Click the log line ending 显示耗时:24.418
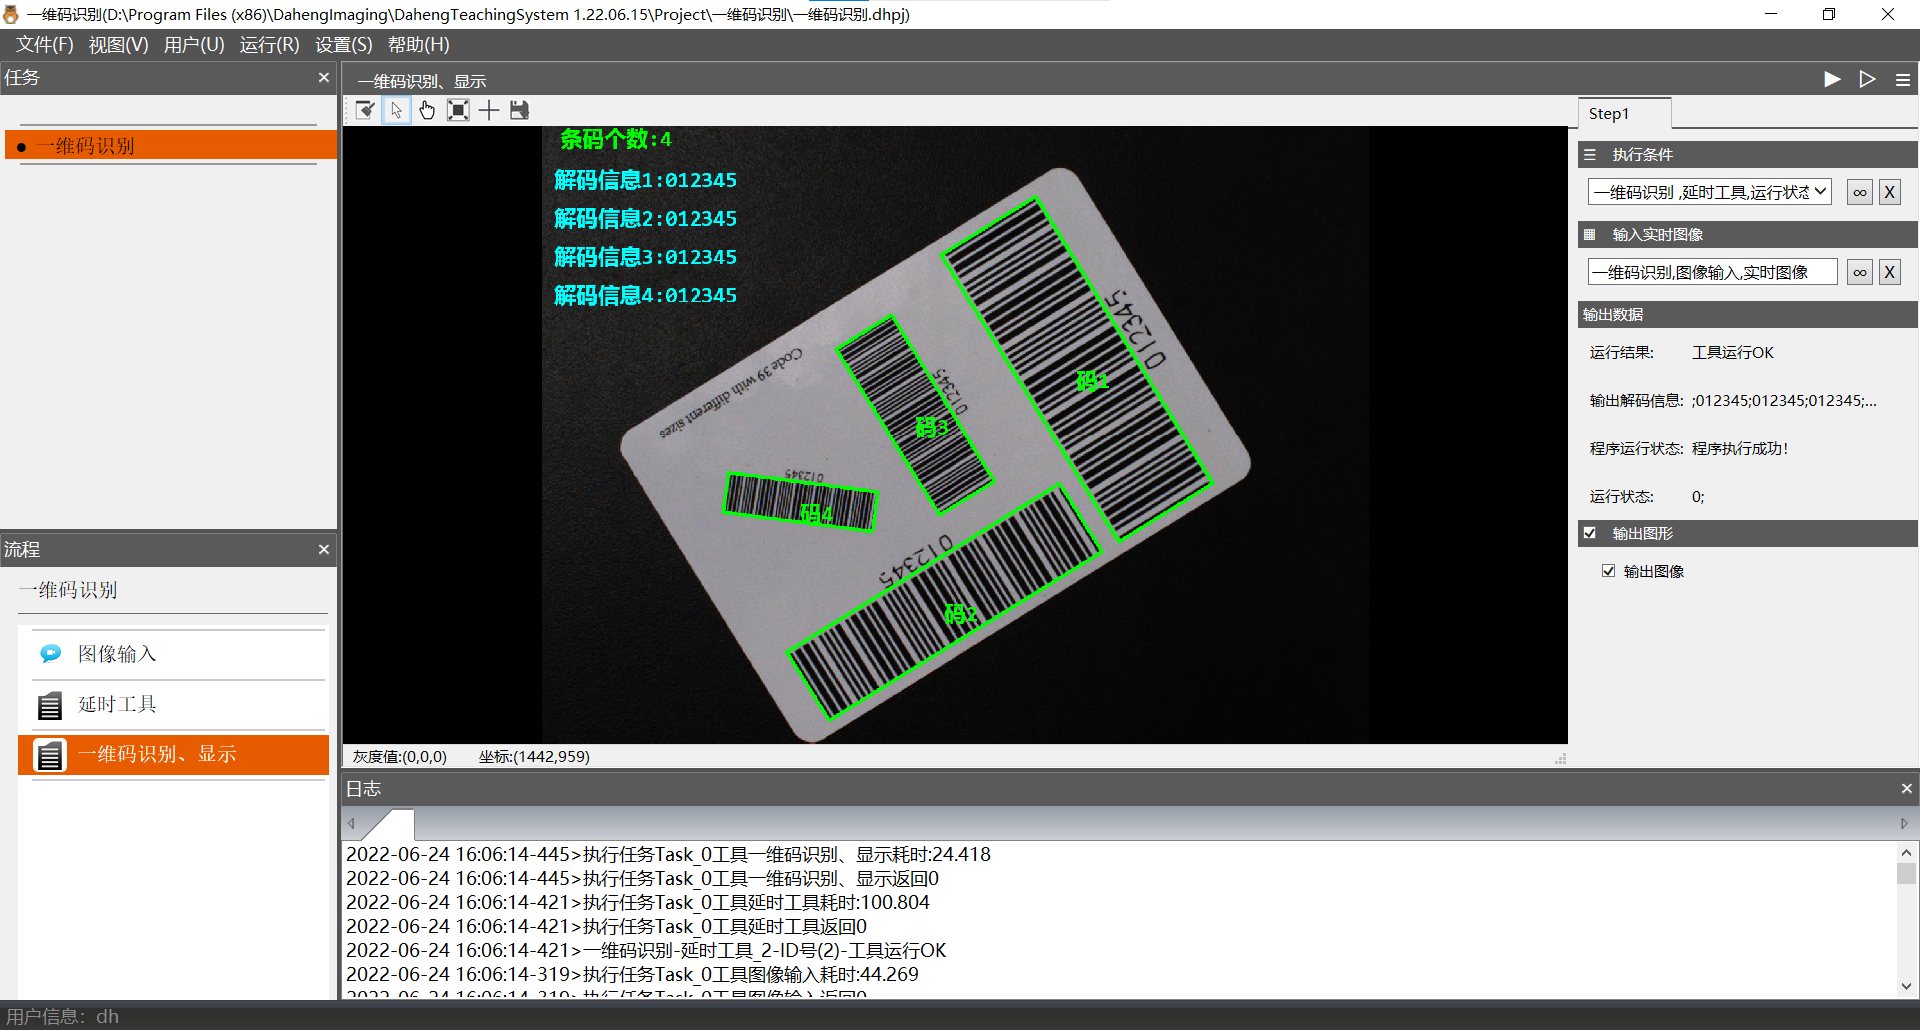This screenshot has height=1030, width=1920. point(668,855)
